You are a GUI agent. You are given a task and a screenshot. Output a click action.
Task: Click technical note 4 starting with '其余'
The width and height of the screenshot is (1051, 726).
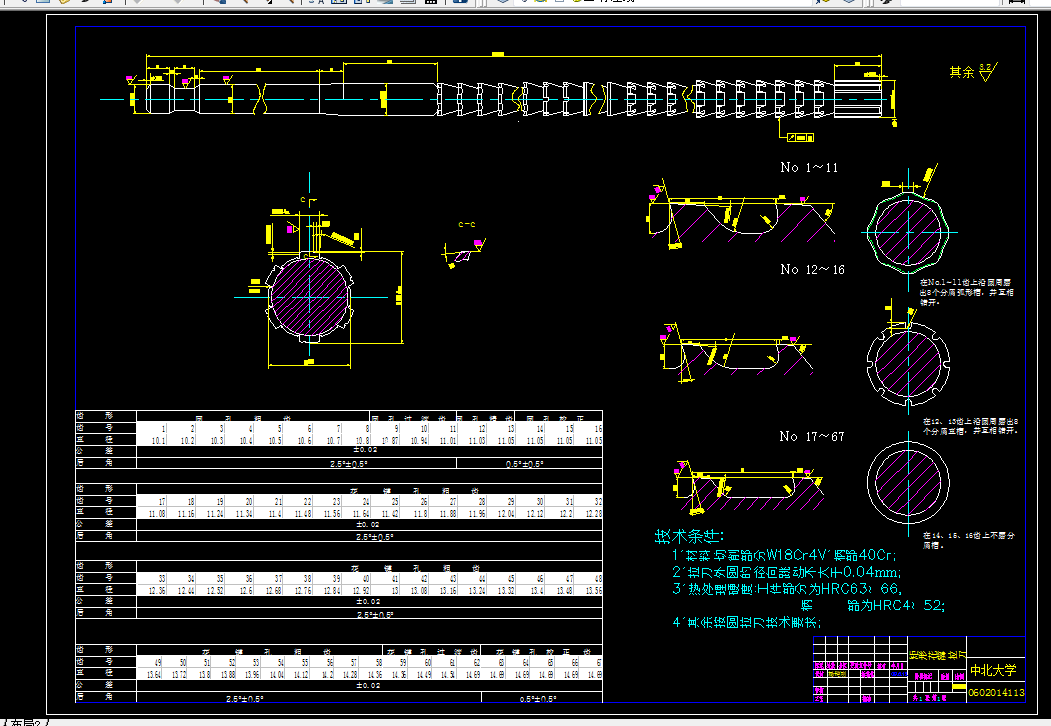(x=746, y=622)
